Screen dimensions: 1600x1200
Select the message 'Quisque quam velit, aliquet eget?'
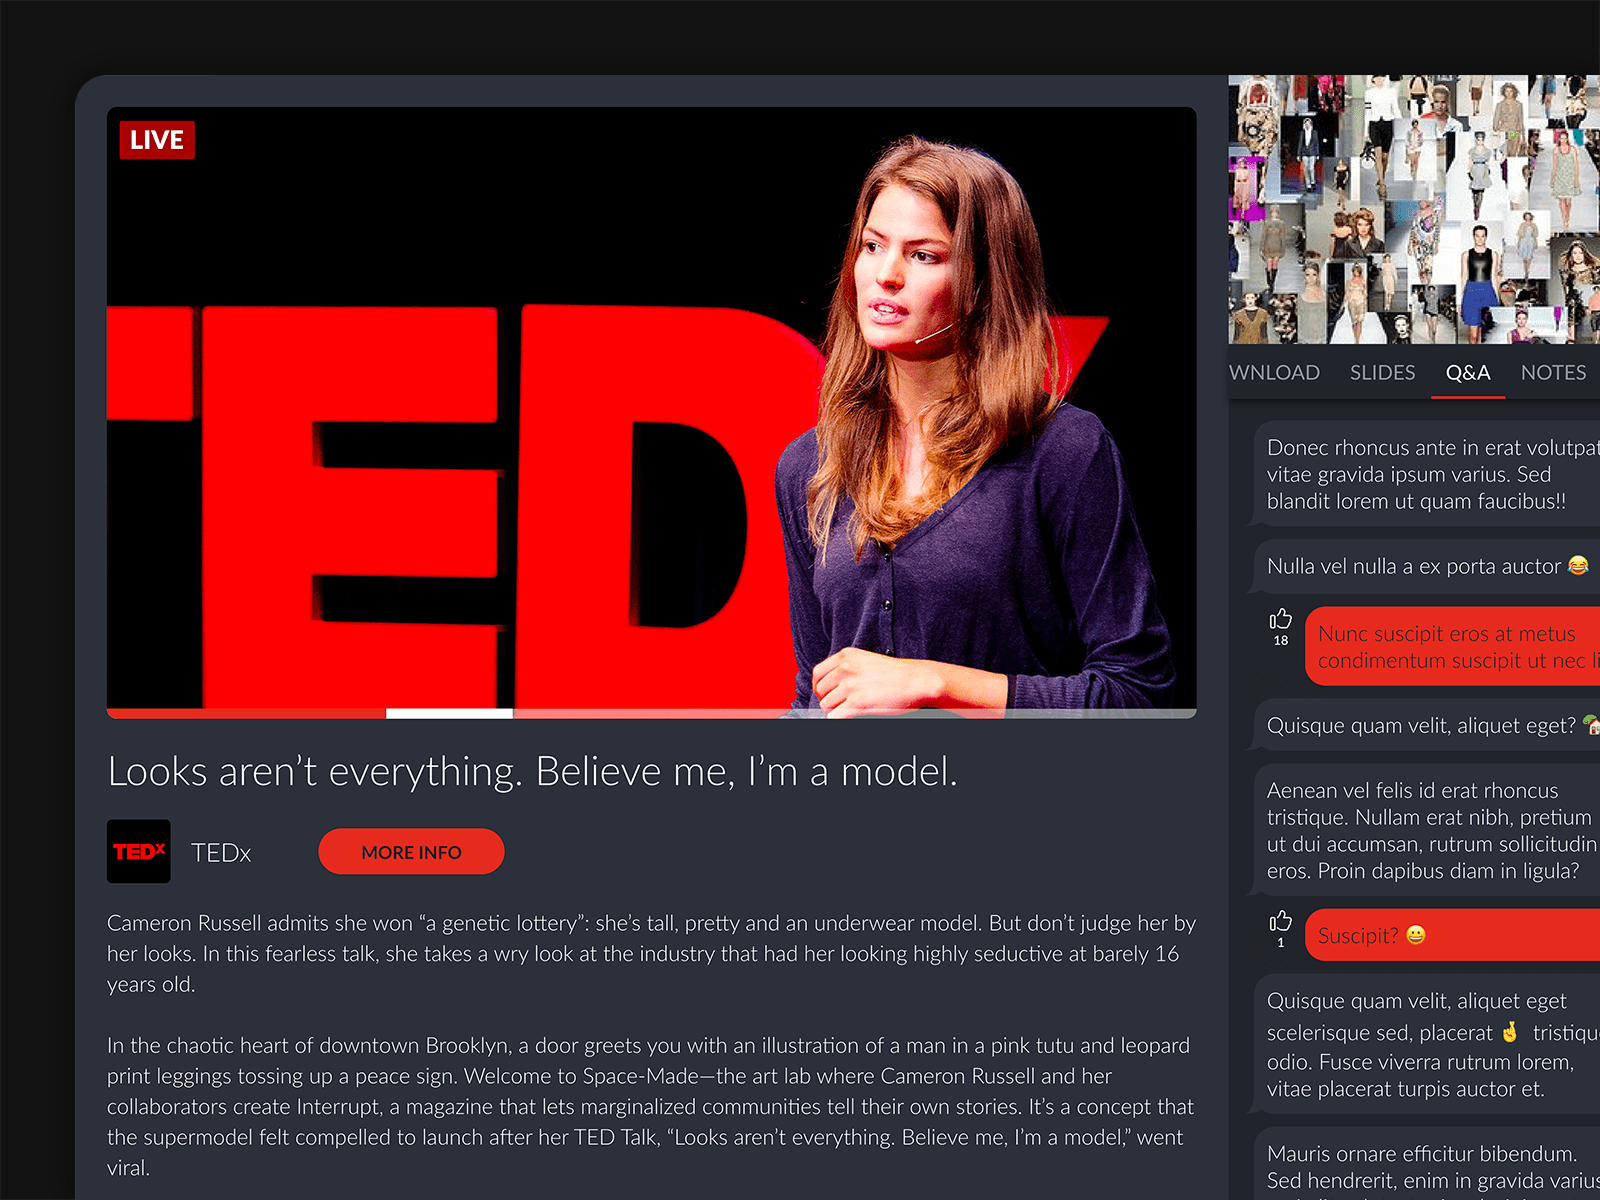[1425, 726]
